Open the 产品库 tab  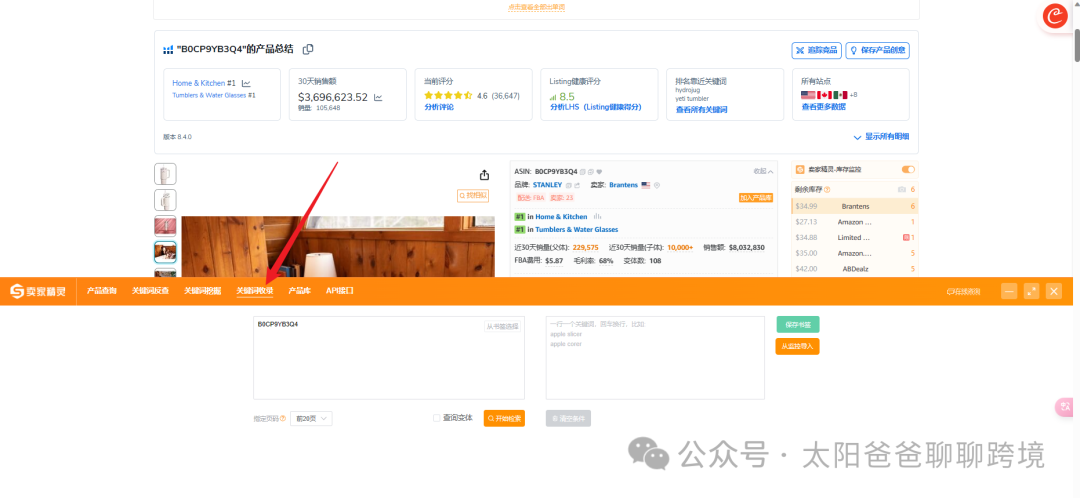(300, 291)
